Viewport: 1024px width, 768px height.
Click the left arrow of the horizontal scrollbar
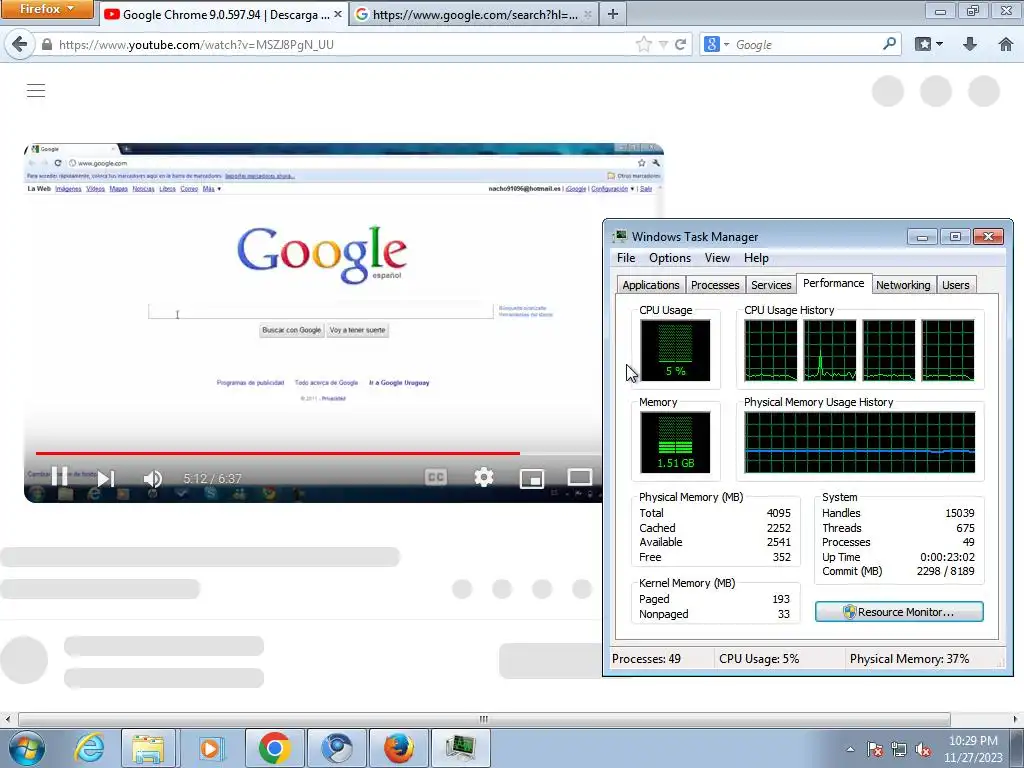point(7,719)
